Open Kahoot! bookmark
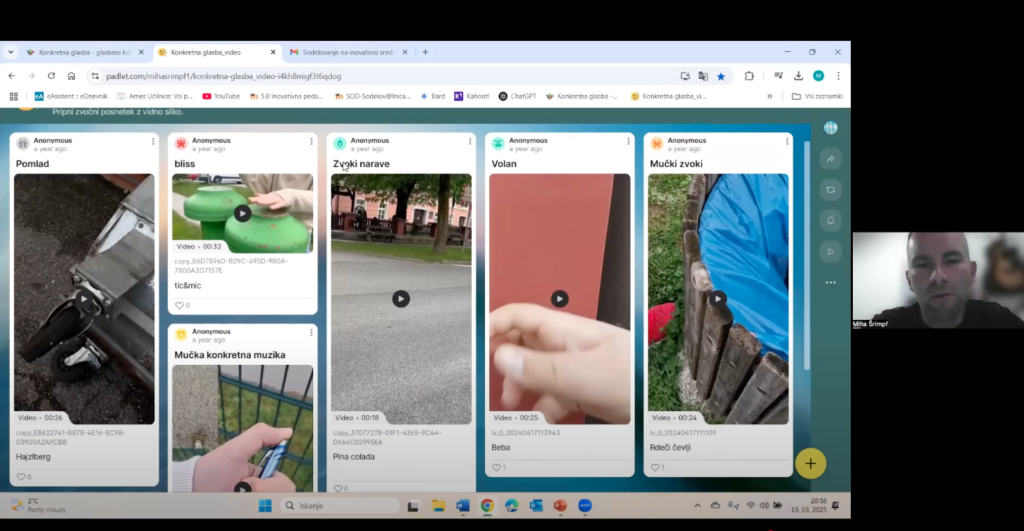 click(x=472, y=96)
